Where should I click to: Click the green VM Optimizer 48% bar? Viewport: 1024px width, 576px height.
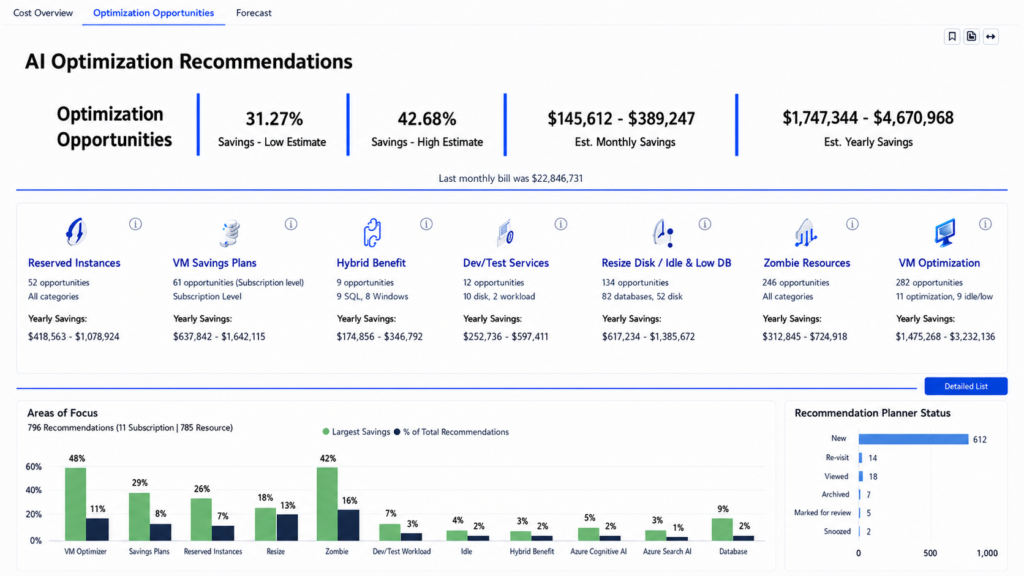click(75, 504)
